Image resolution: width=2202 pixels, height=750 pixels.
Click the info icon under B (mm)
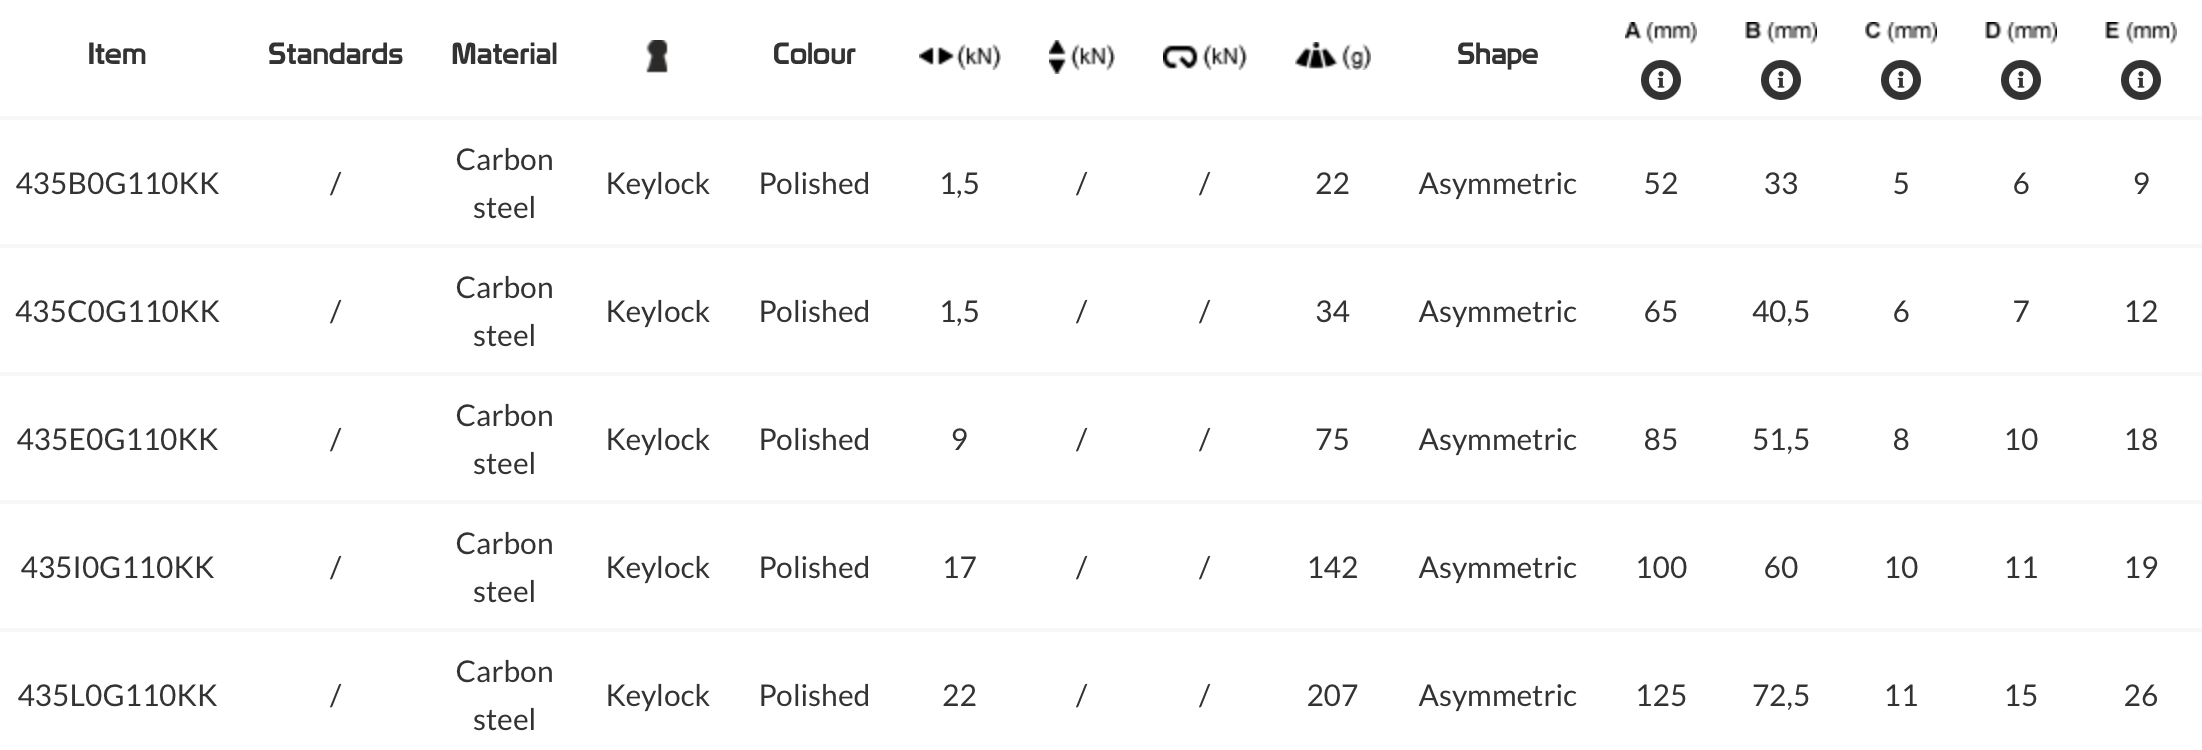click(x=1780, y=80)
